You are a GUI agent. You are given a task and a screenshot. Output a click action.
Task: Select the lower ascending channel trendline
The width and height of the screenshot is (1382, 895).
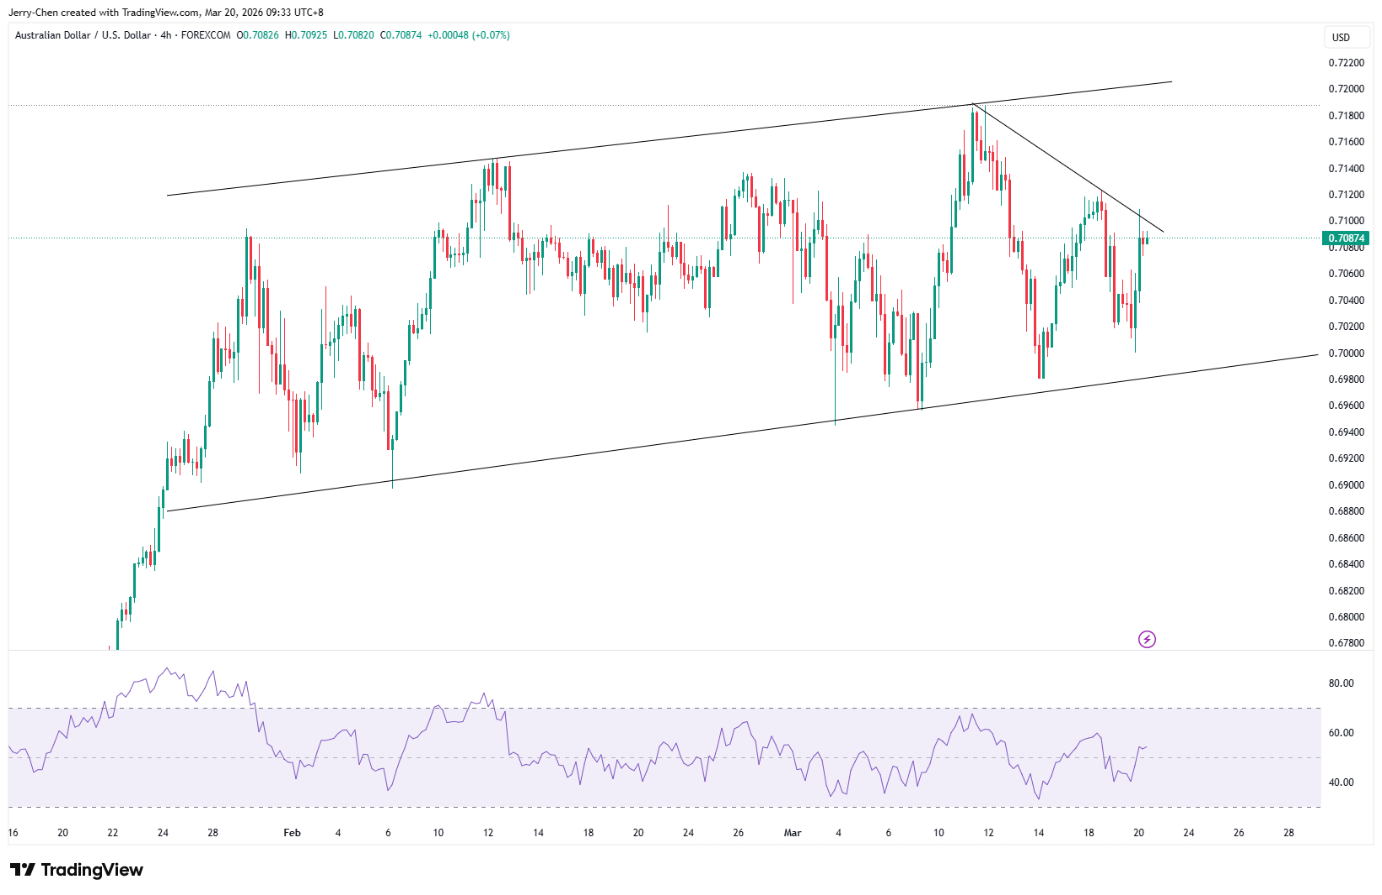[x=742, y=433]
